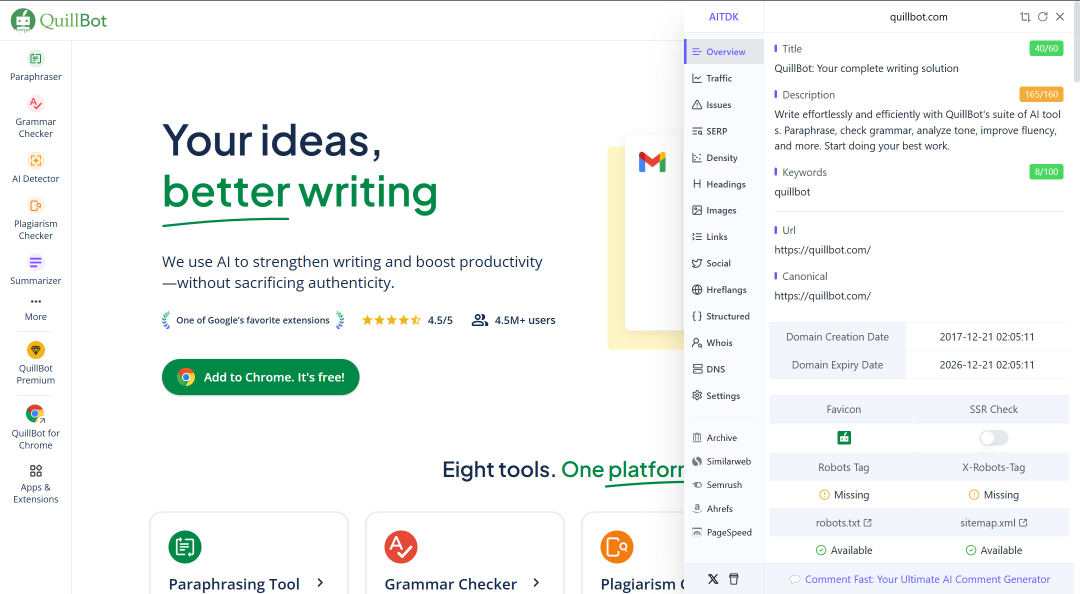Select the Issues tab in AITDK
1080x594 pixels.
point(724,105)
